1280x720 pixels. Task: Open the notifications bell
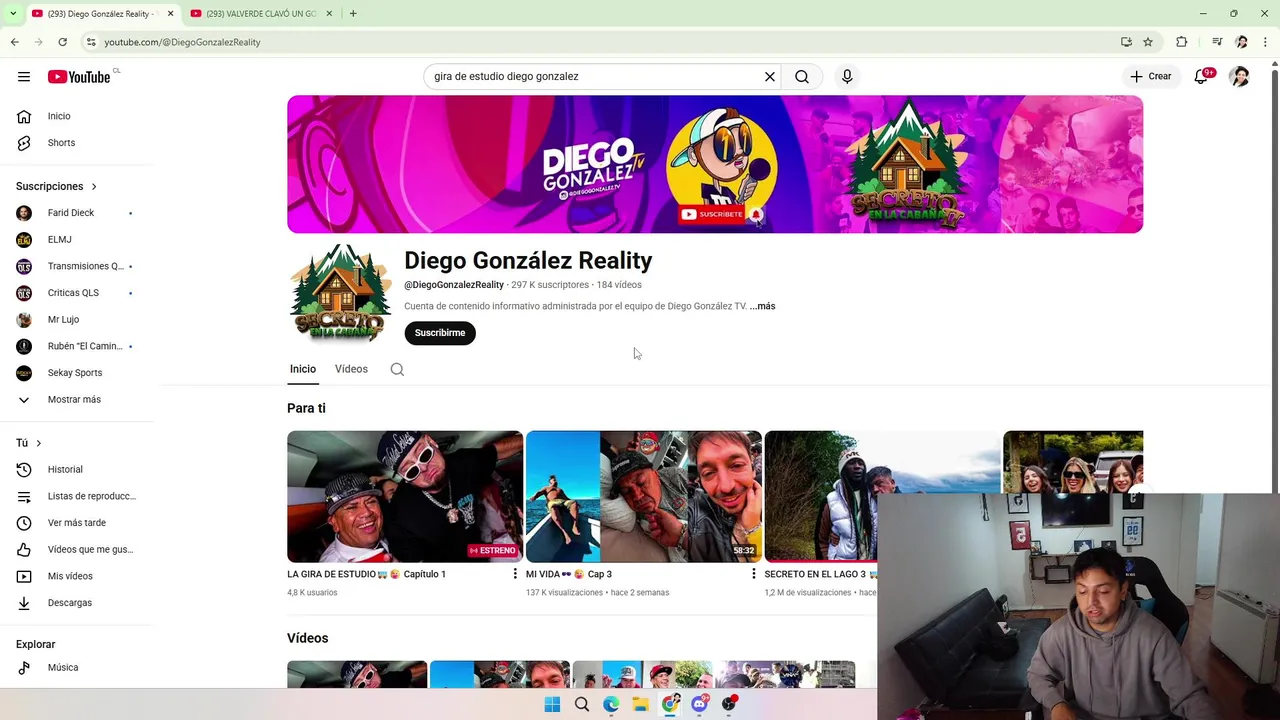pos(1202,76)
